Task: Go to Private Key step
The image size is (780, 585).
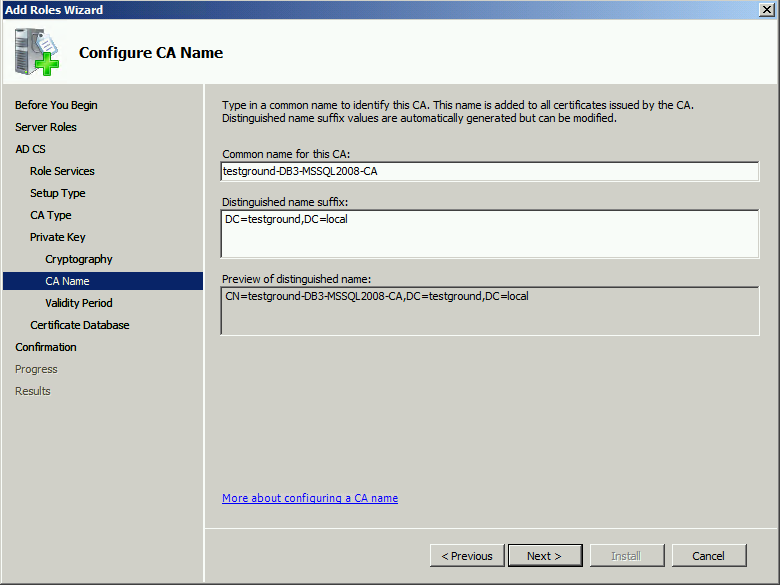Action: tap(58, 237)
